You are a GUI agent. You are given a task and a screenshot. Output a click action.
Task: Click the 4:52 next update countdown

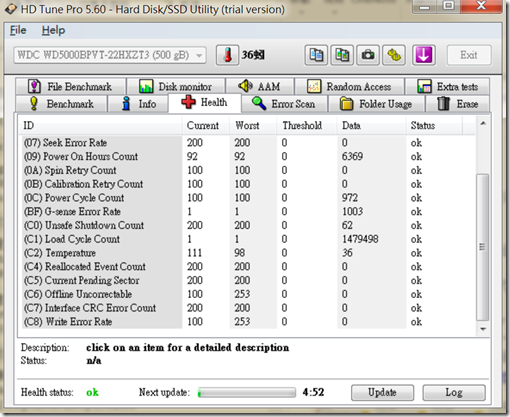pyautogui.click(x=313, y=392)
